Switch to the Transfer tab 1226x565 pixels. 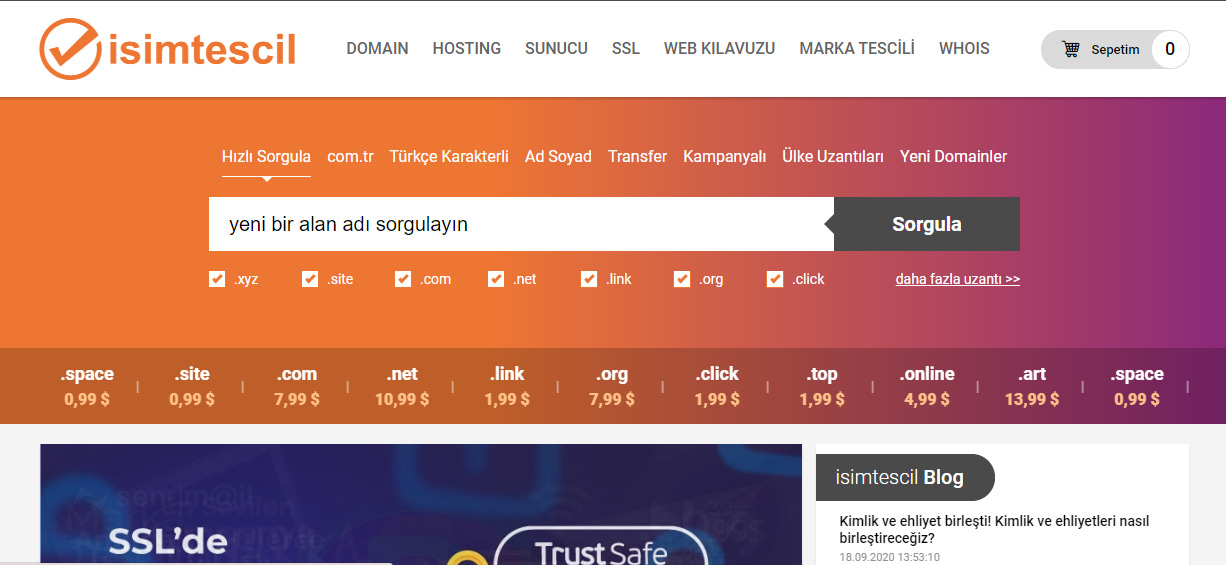(637, 156)
